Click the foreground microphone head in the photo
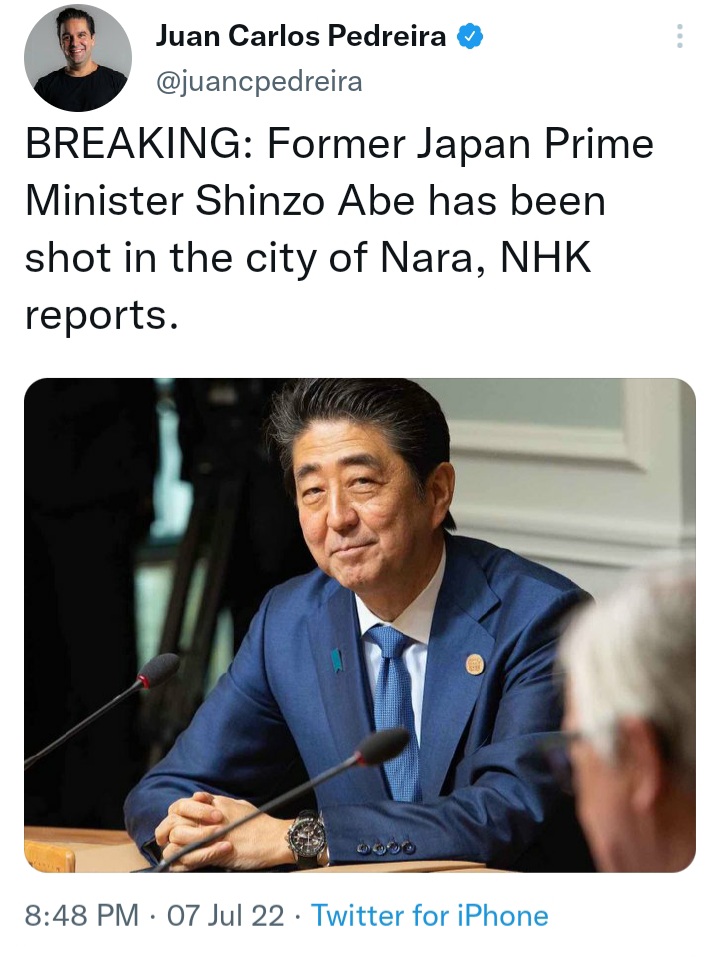 382,746
